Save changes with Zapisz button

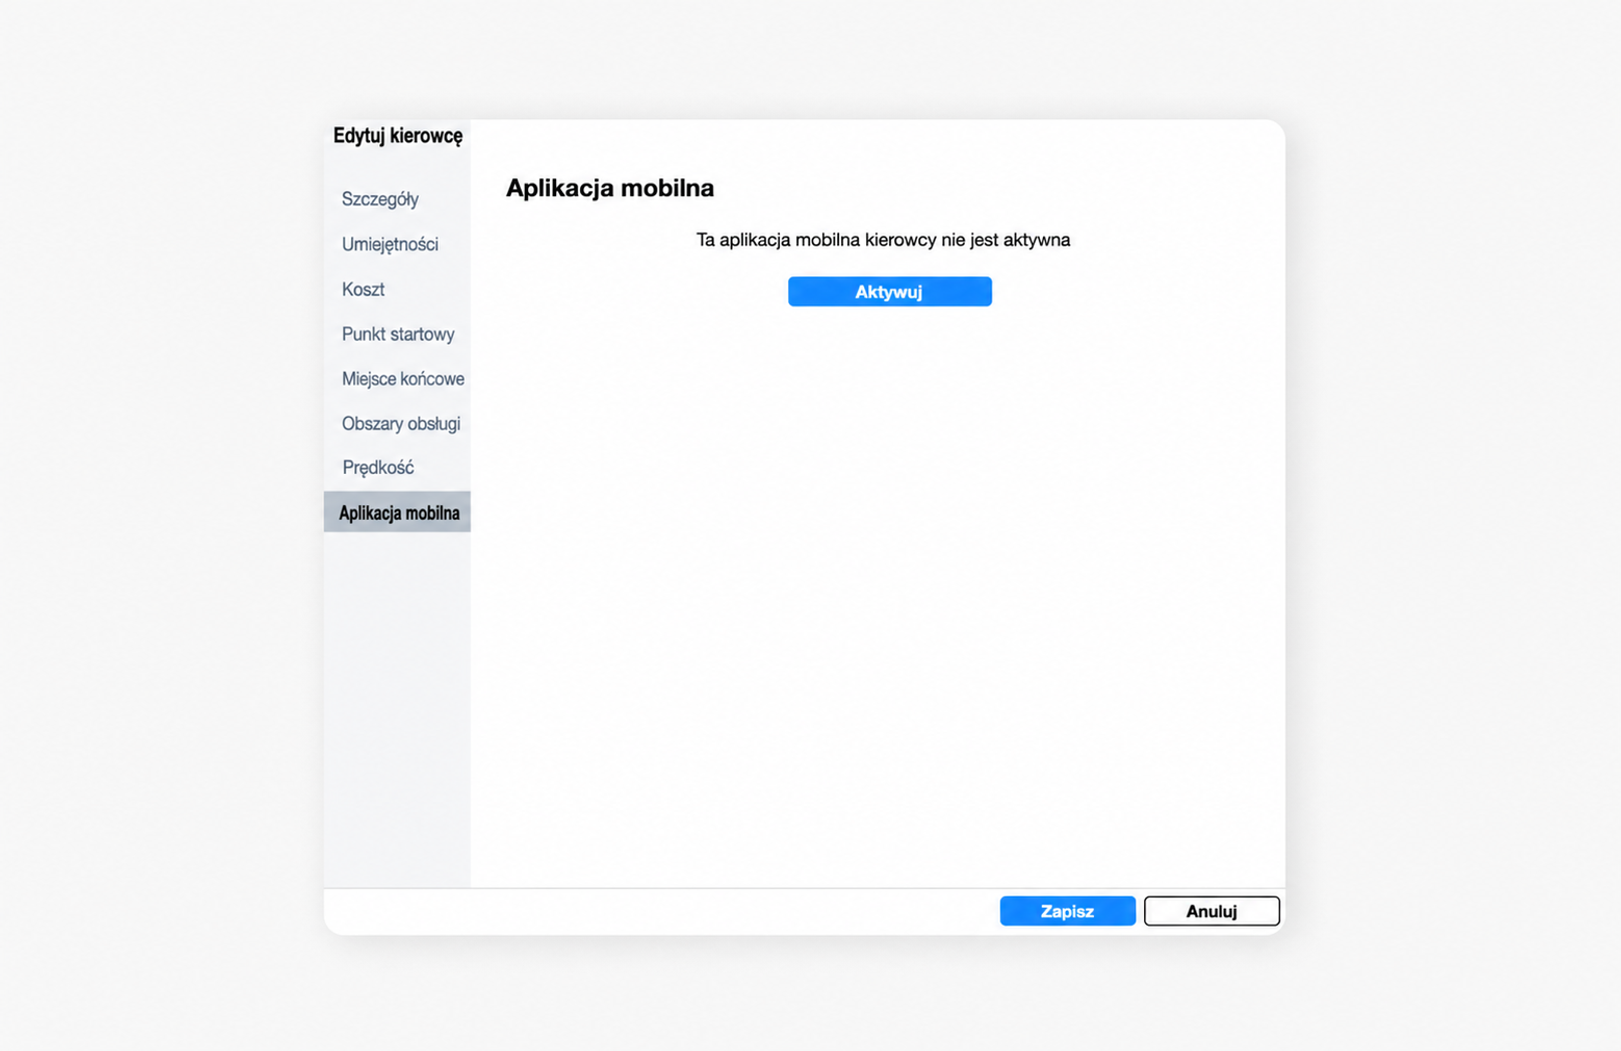pyautogui.click(x=1068, y=911)
